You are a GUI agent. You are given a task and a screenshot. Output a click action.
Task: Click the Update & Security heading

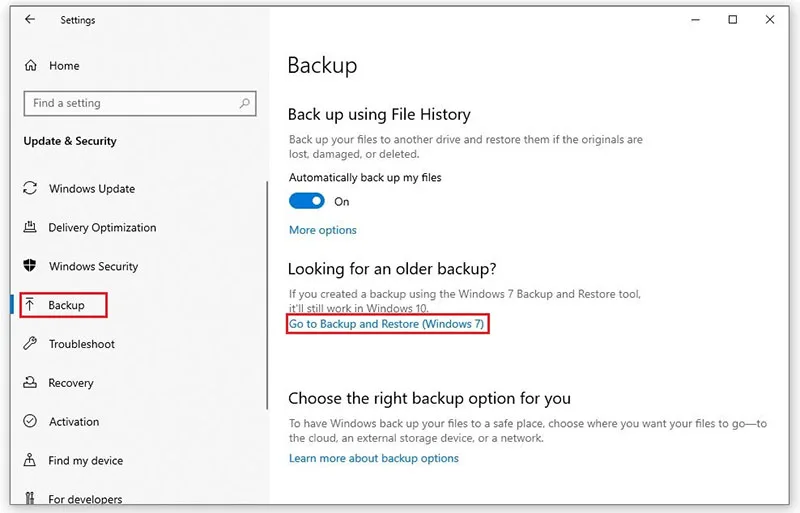click(70, 141)
